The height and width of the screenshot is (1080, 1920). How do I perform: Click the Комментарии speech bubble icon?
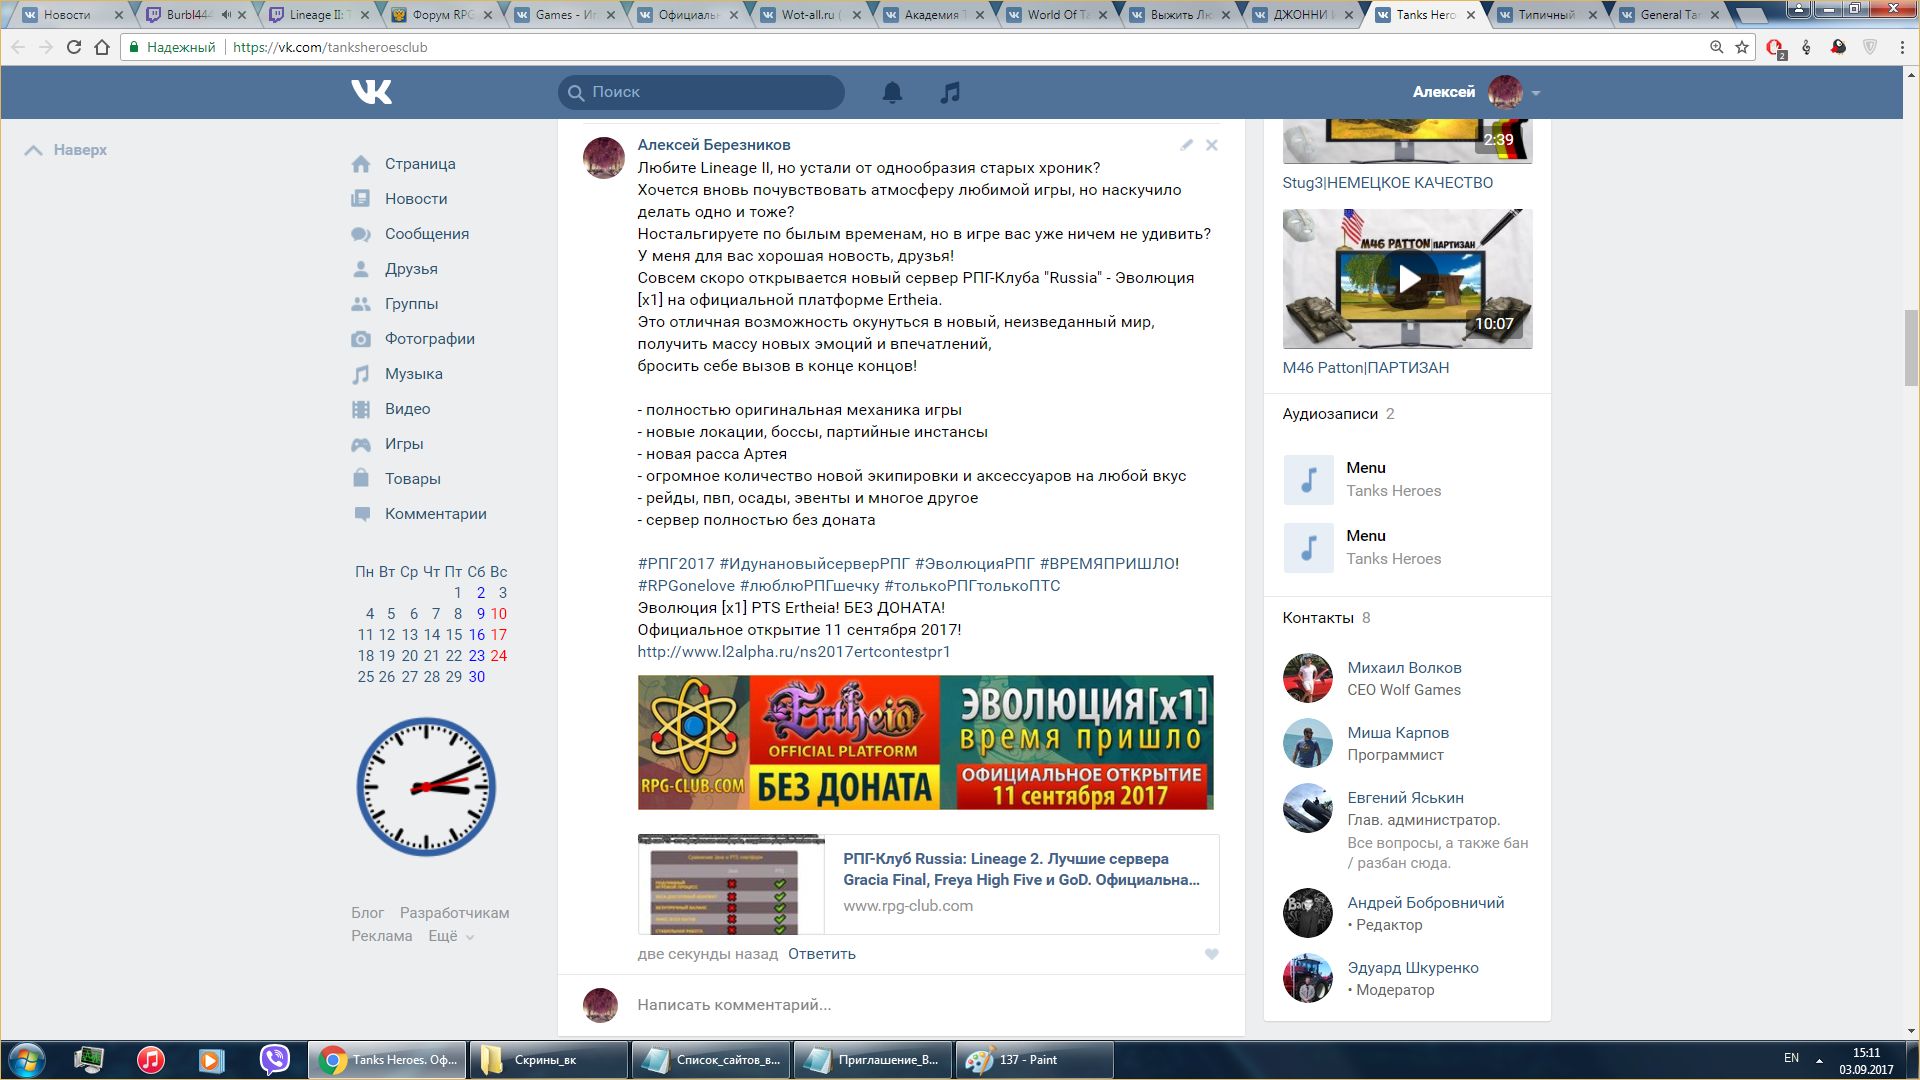pos(361,514)
